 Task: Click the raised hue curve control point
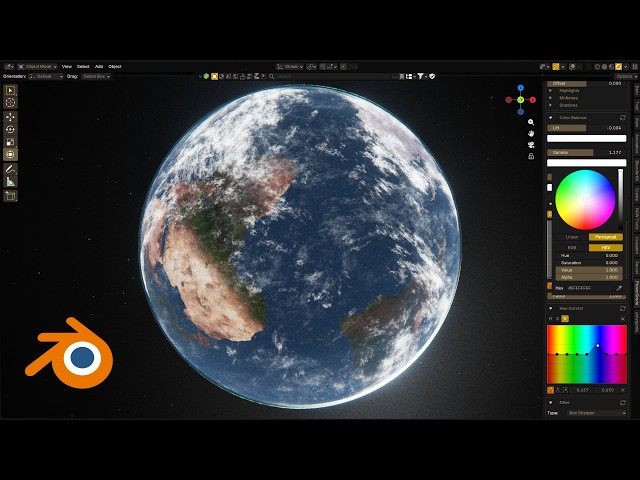pyautogui.click(x=598, y=345)
